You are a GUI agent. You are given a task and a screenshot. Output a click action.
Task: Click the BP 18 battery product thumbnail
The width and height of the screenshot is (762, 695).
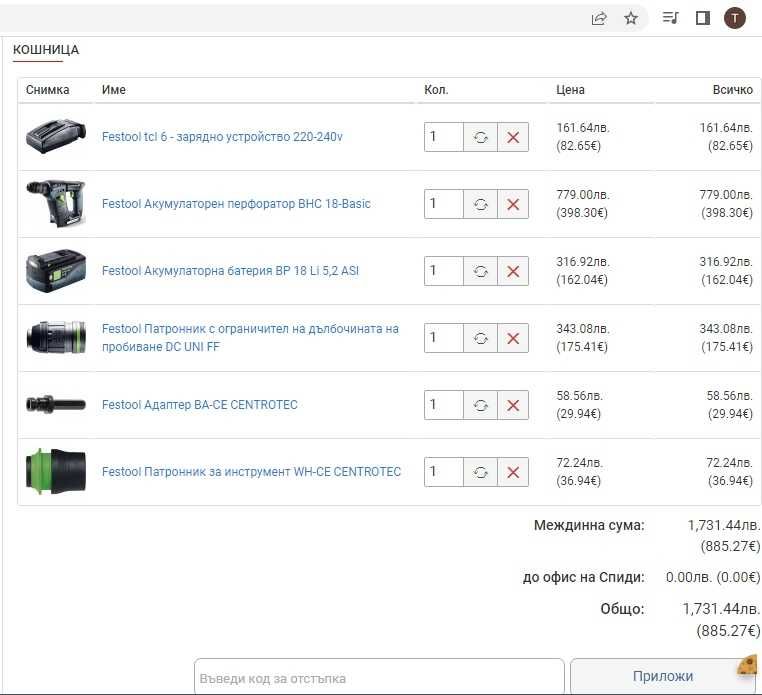(56, 271)
